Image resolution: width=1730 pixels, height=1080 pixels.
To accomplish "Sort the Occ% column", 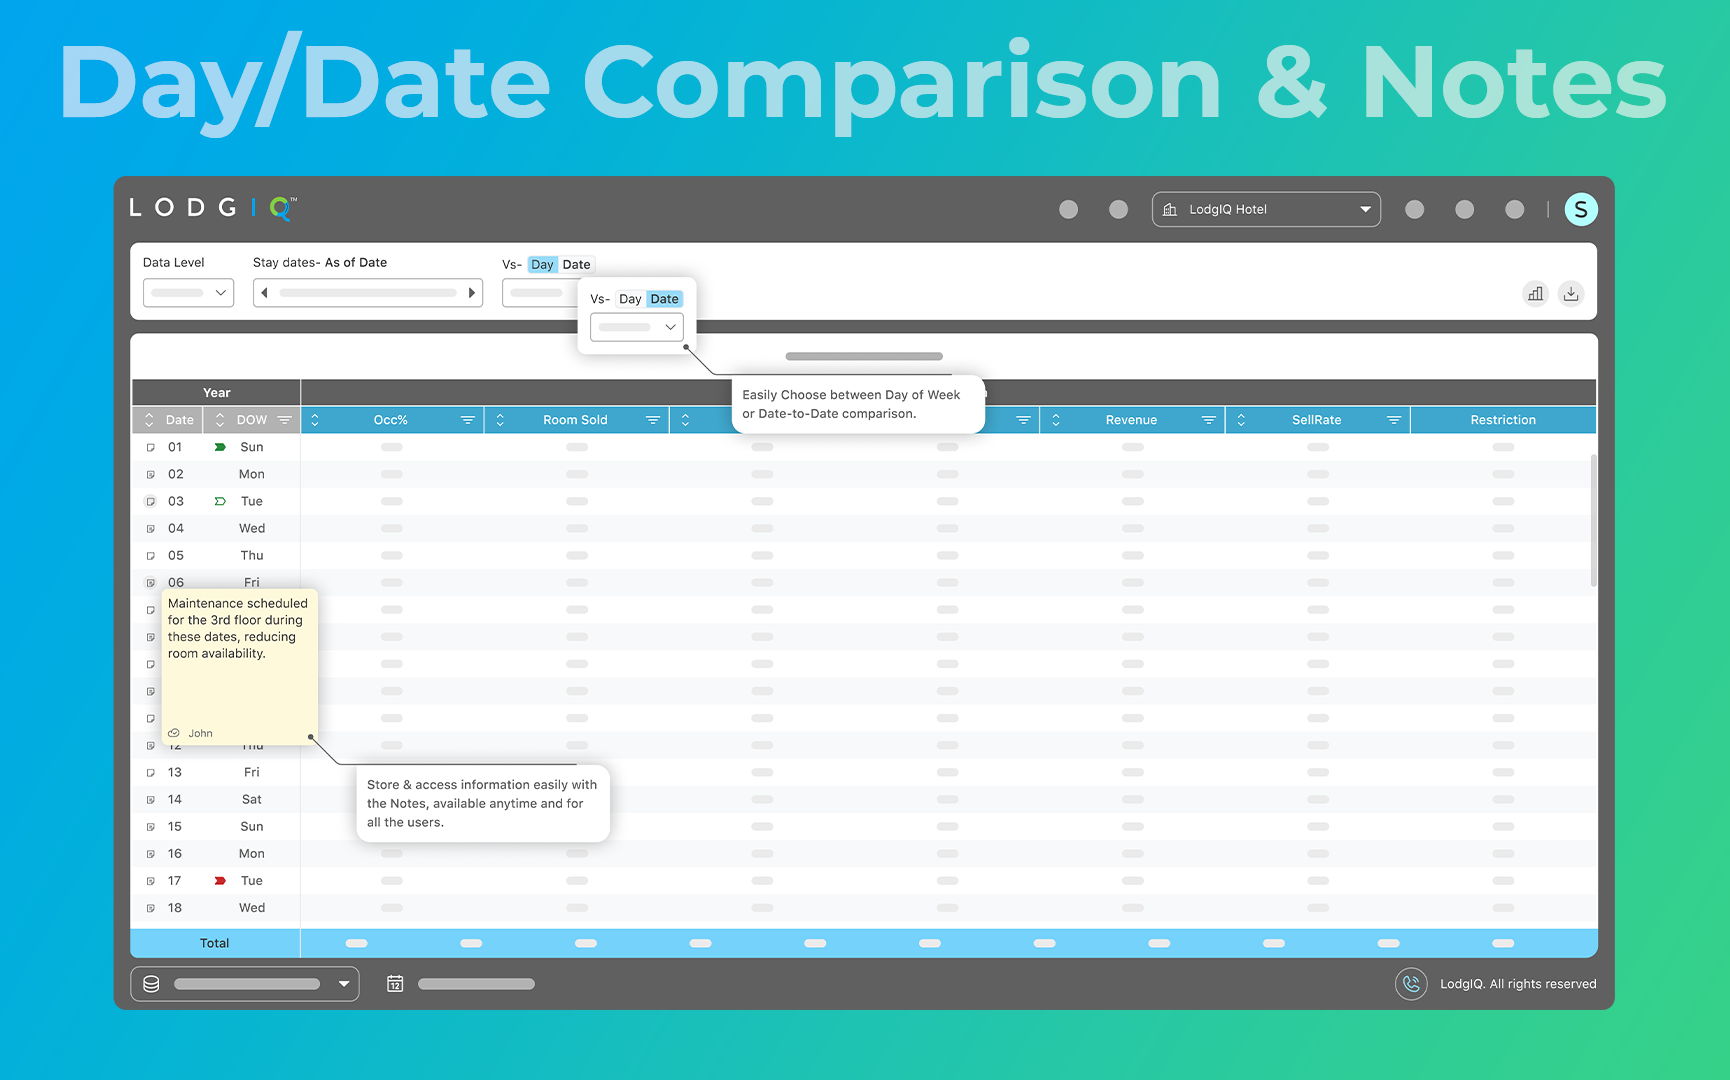I will pyautogui.click(x=315, y=420).
